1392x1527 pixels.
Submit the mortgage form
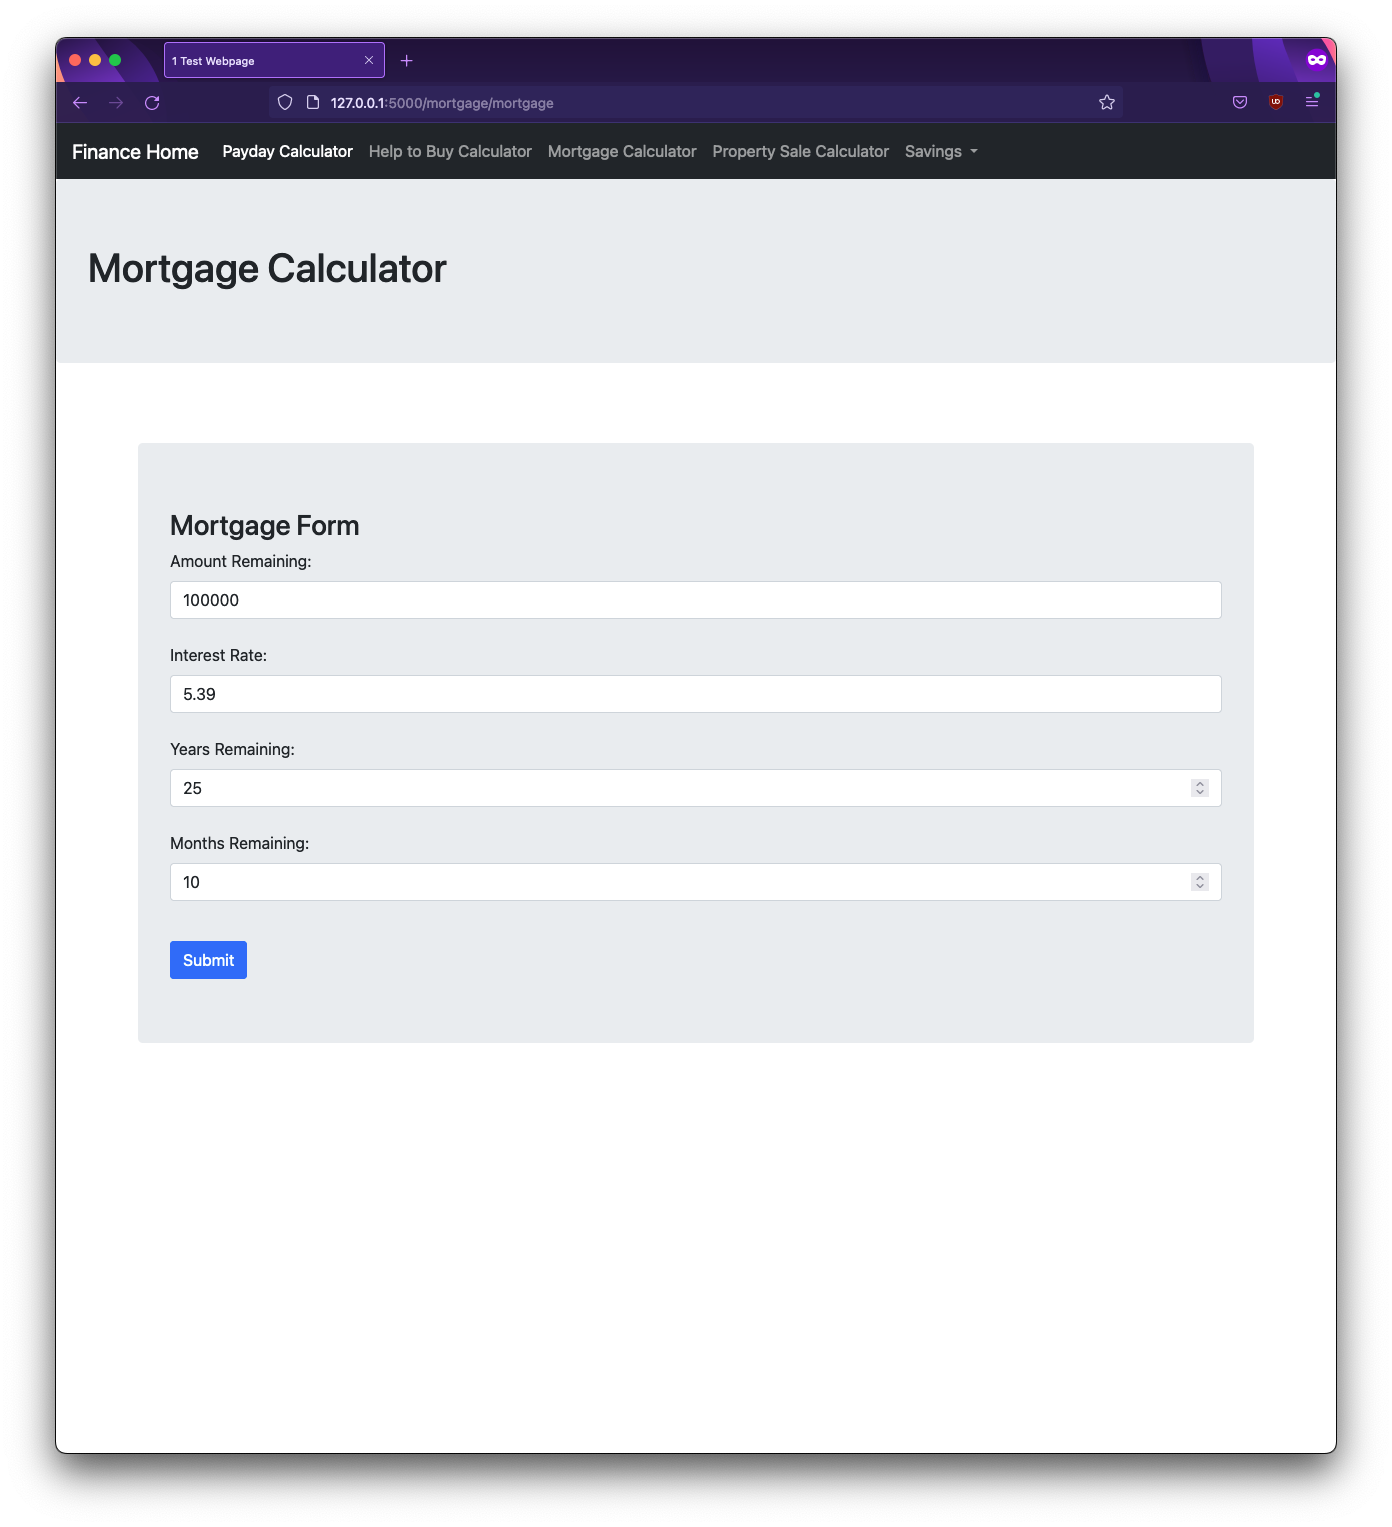(x=208, y=960)
